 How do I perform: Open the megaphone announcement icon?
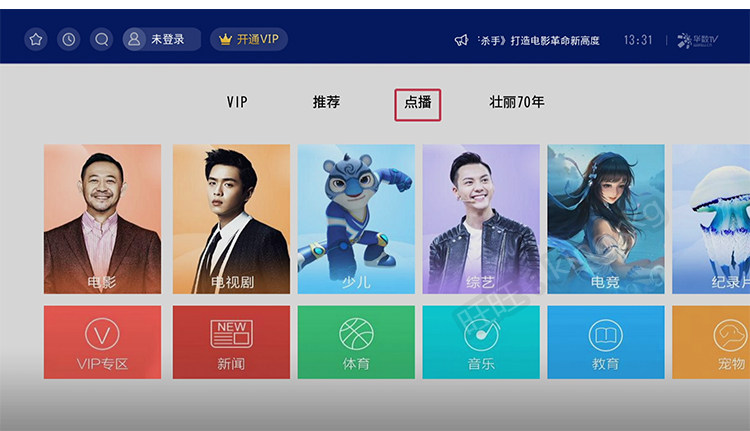461,40
